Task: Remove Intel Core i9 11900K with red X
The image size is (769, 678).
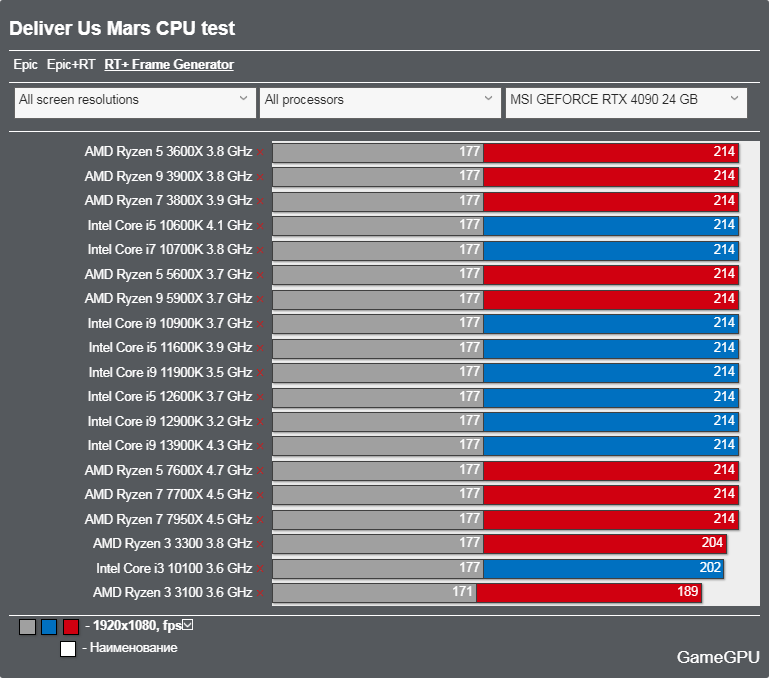Action: pos(260,373)
